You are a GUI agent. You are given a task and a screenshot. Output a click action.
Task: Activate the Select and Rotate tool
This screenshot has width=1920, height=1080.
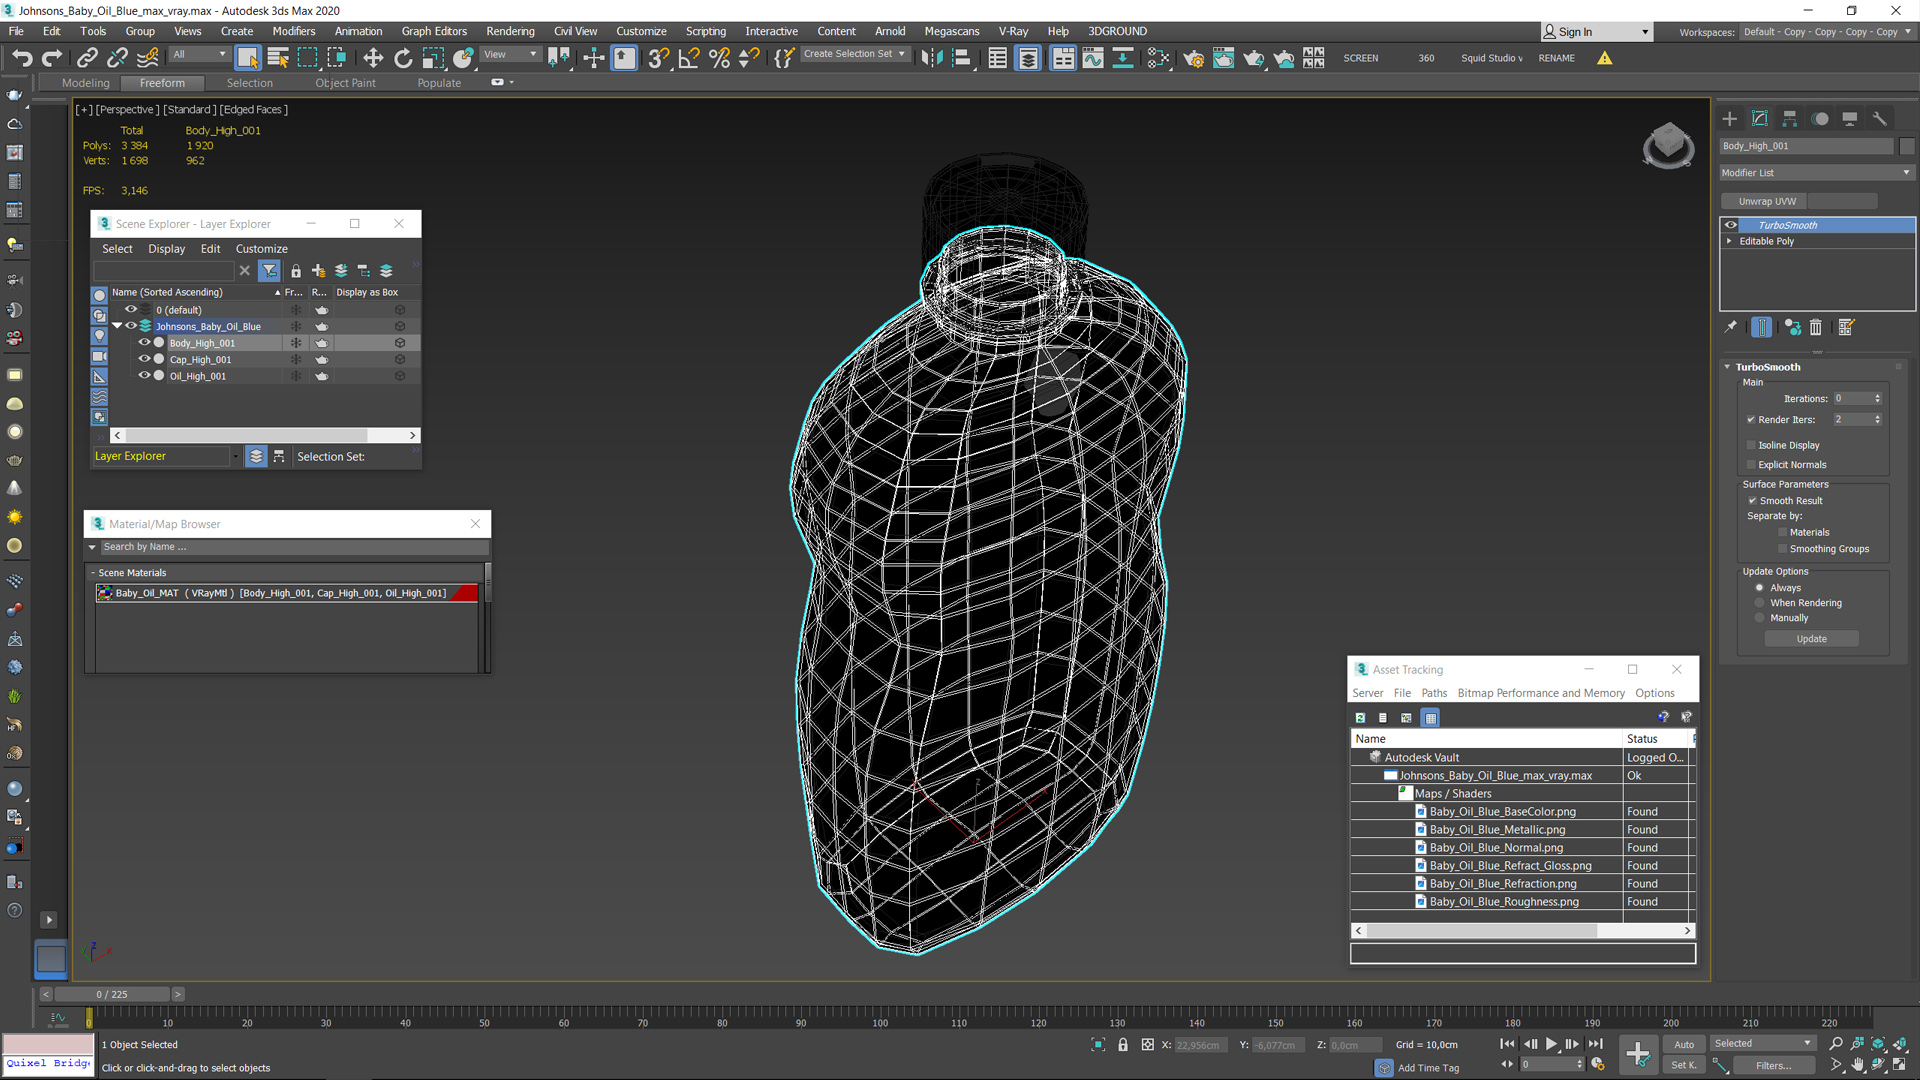[403, 58]
